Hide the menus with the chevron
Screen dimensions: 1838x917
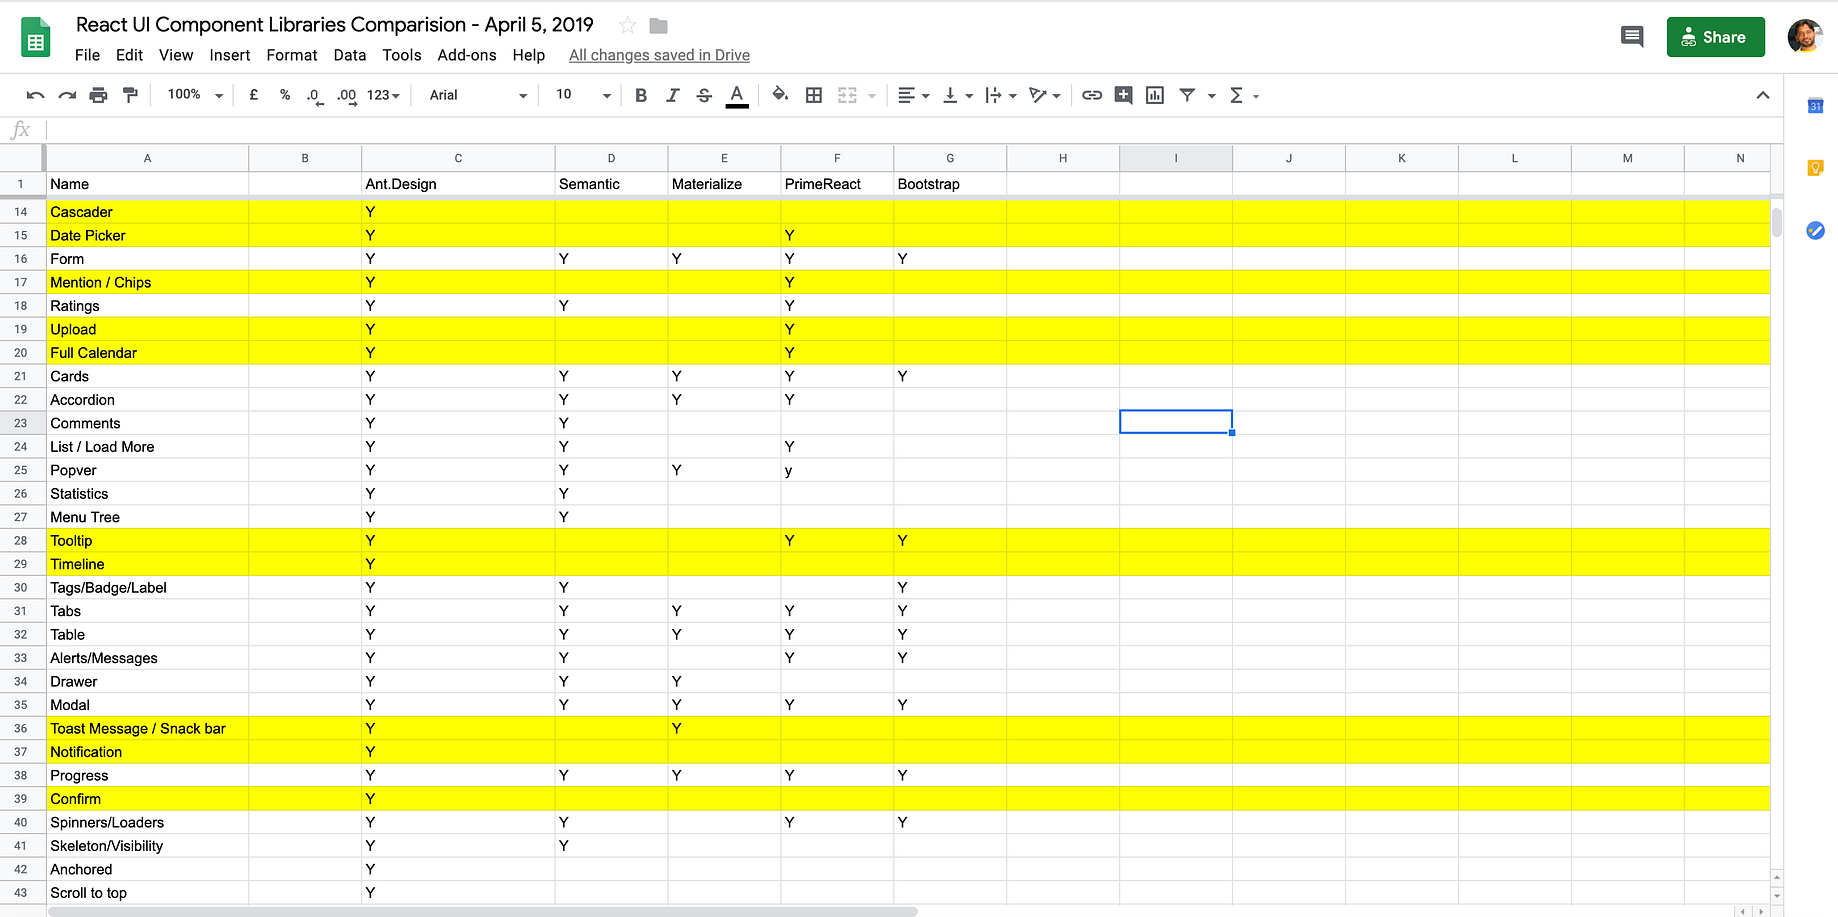[x=1762, y=95]
